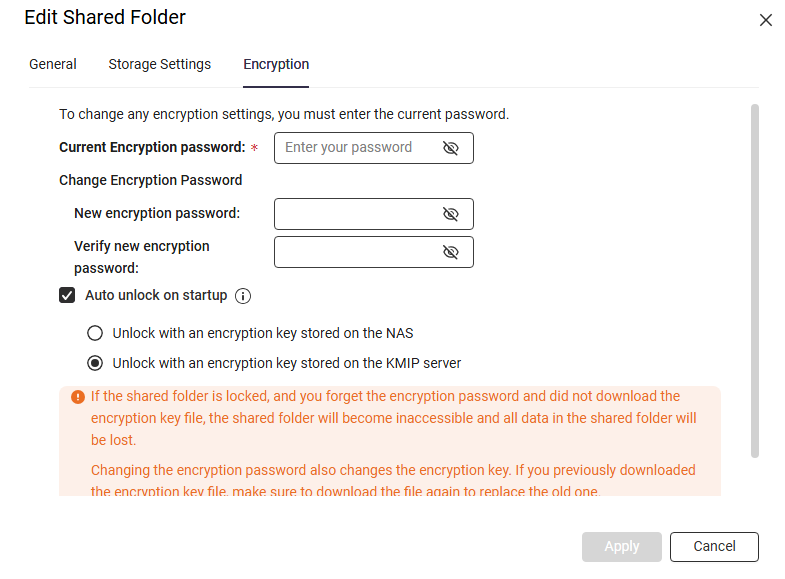
Task: Select unlock with key on KMIP server
Action: click(x=95, y=363)
